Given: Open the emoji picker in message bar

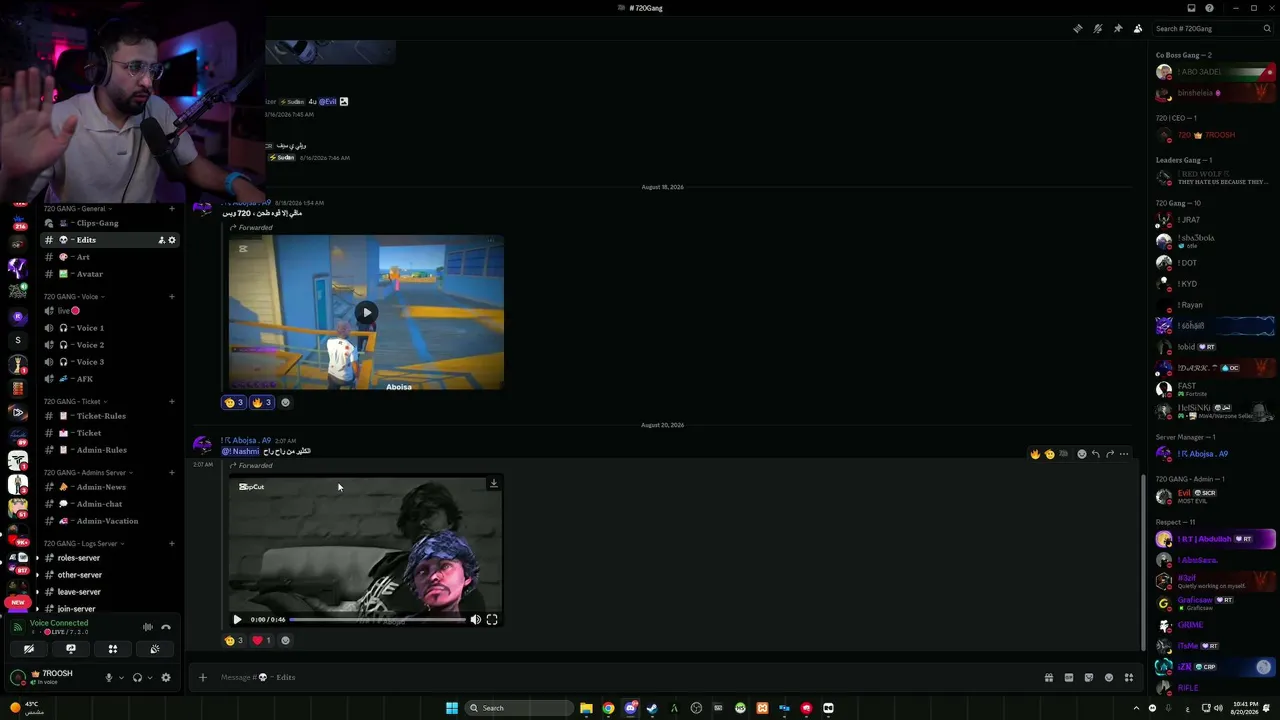Looking at the screenshot, I should [x=1109, y=677].
